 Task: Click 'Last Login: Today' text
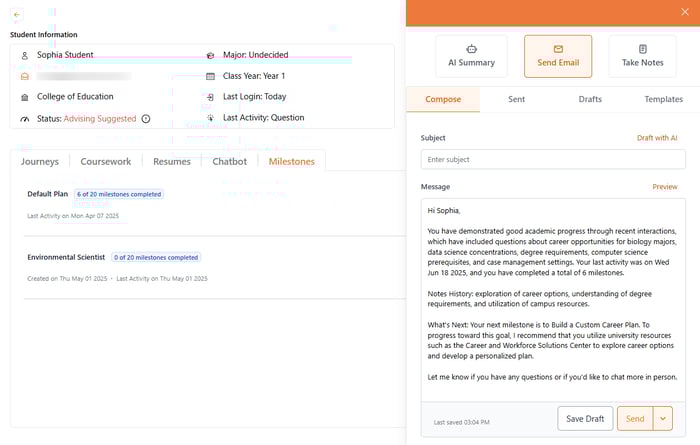pos(254,96)
